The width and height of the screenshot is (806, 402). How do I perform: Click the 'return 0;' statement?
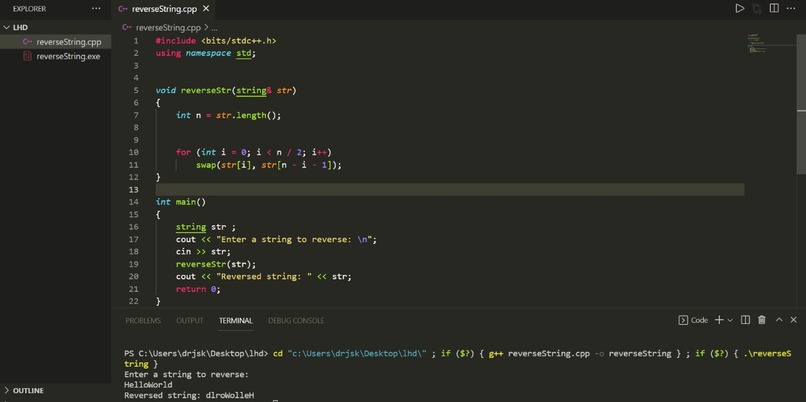198,289
